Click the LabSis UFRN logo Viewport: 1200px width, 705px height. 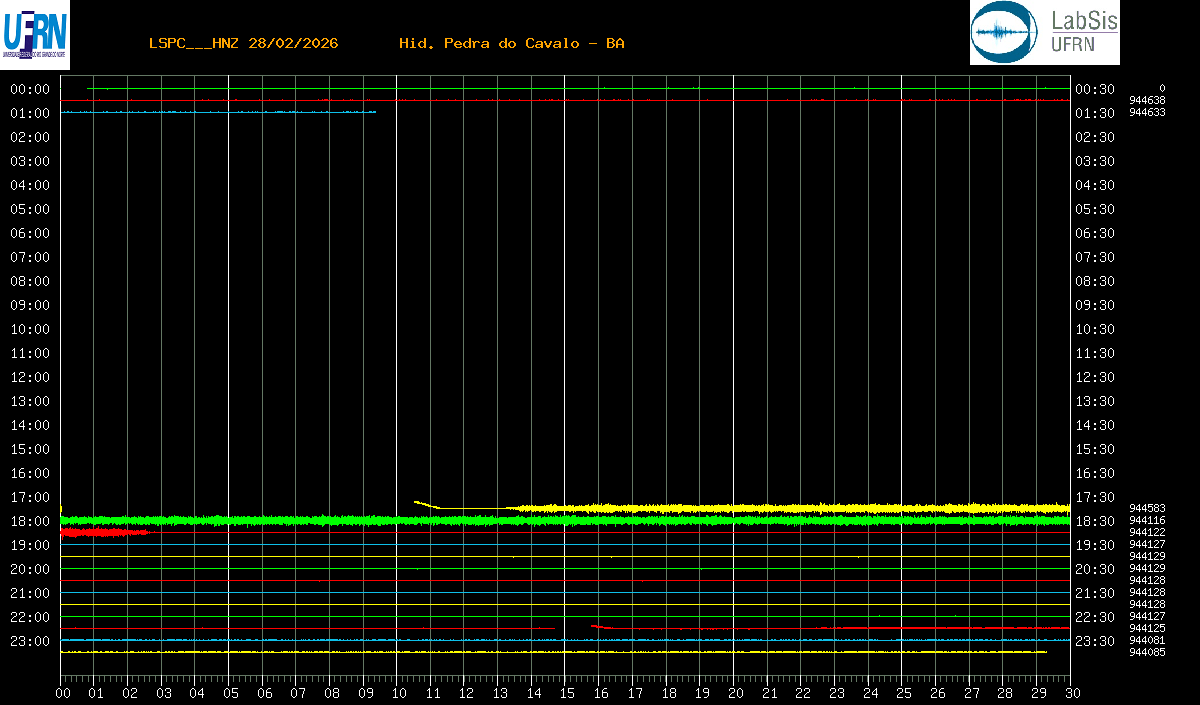pos(1044,33)
